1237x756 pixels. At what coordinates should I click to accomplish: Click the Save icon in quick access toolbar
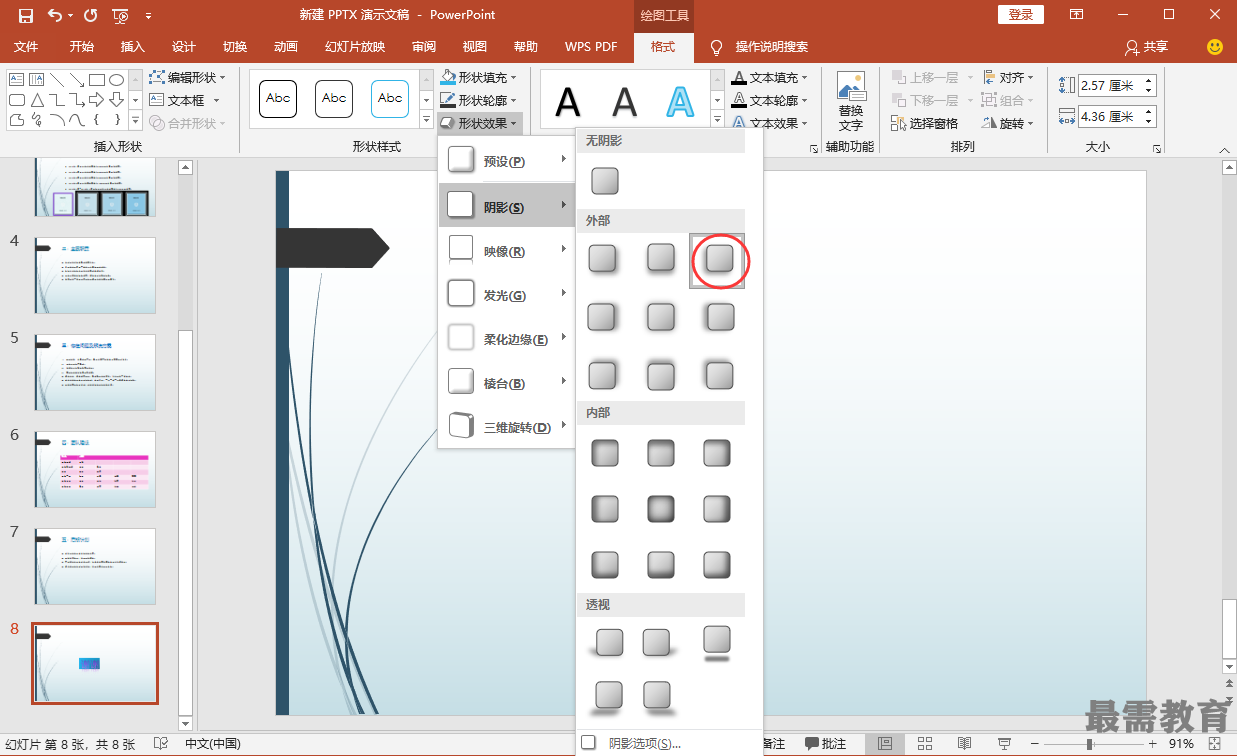click(25, 15)
